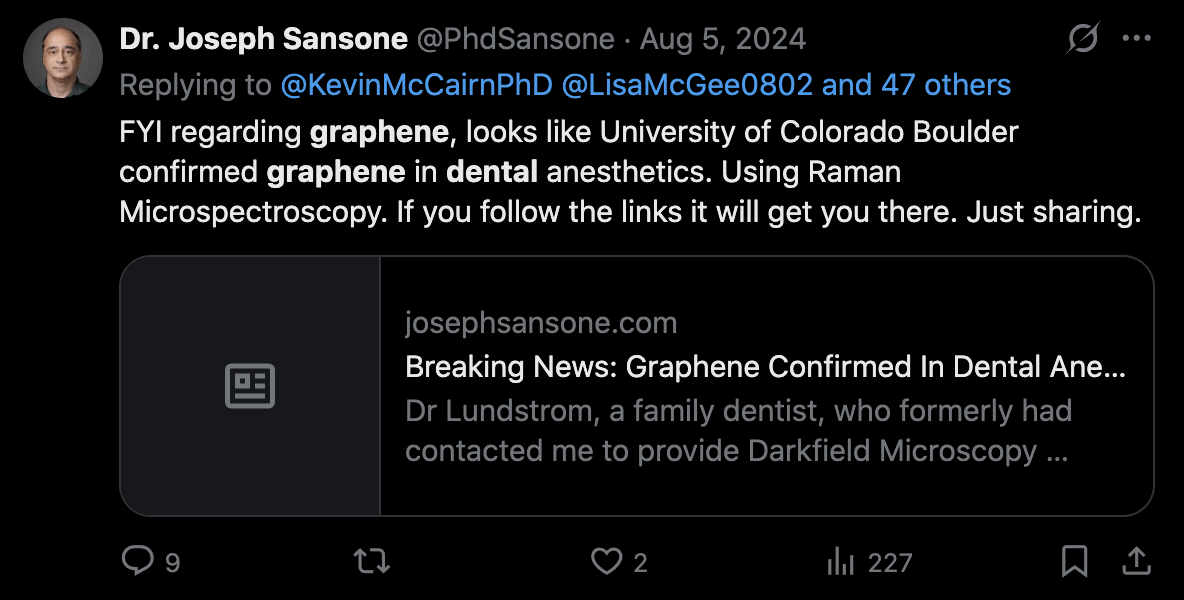Open Dr. Joseph Sansone's profile avatar

[62, 58]
